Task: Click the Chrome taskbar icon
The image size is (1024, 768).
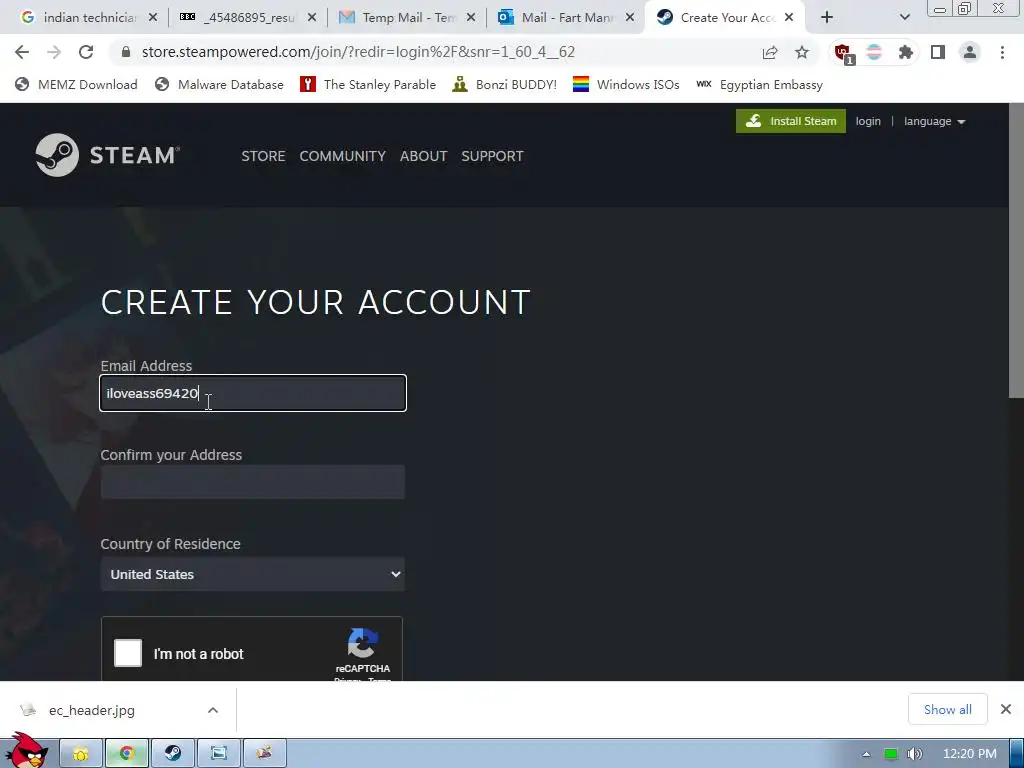Action: pyautogui.click(x=127, y=754)
